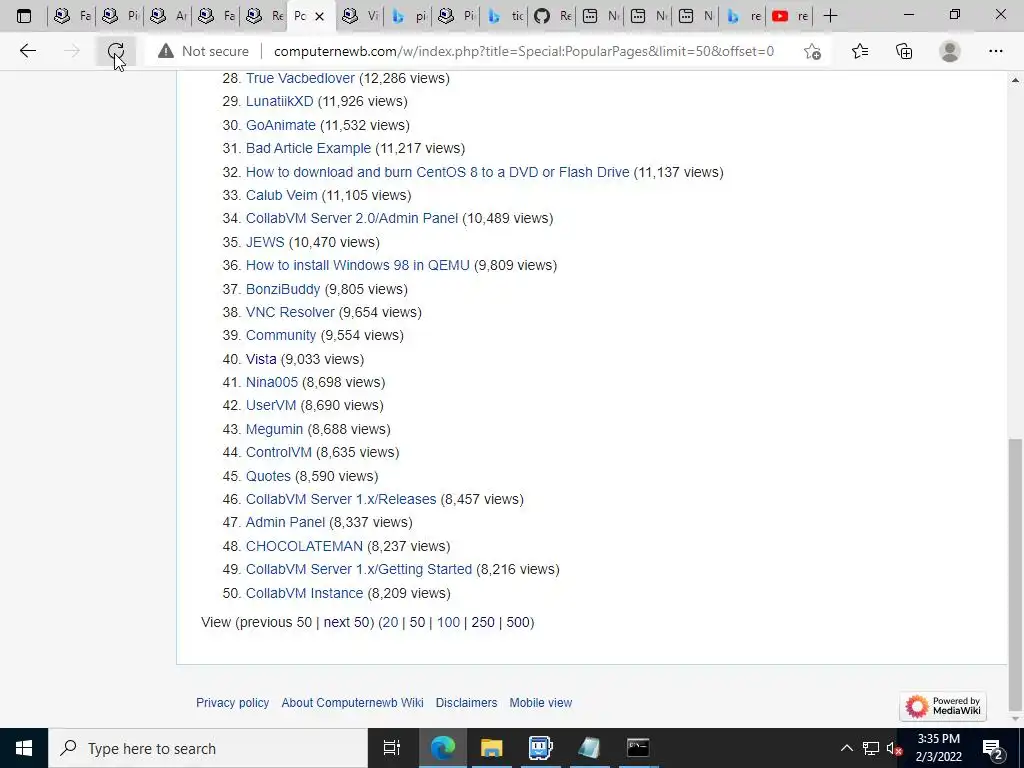Image resolution: width=1024 pixels, height=768 pixels.
Task: Switch to the YouTube tab
Action: pyautogui.click(x=790, y=16)
